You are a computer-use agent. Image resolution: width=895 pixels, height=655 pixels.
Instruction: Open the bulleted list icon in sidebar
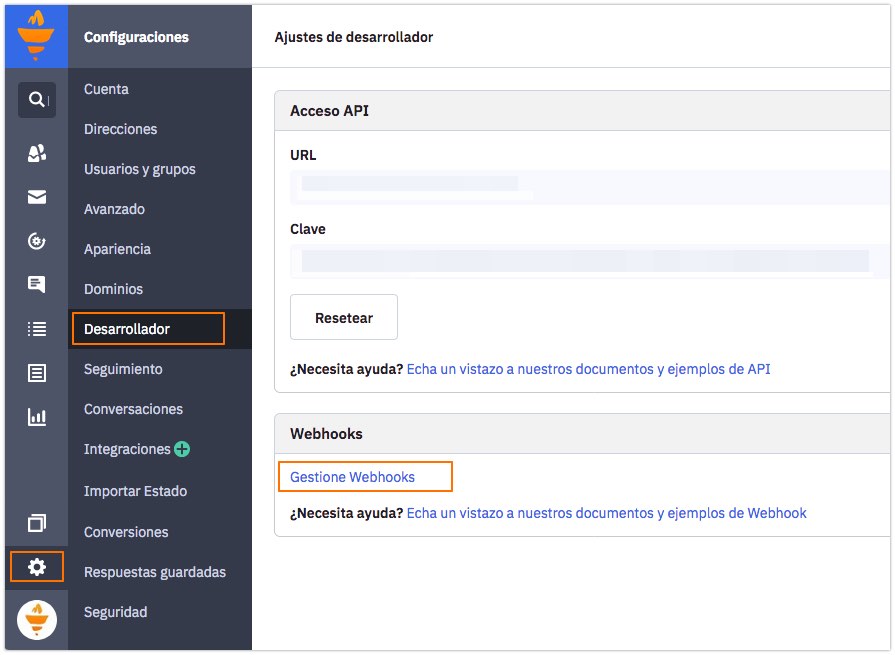[x=37, y=329]
